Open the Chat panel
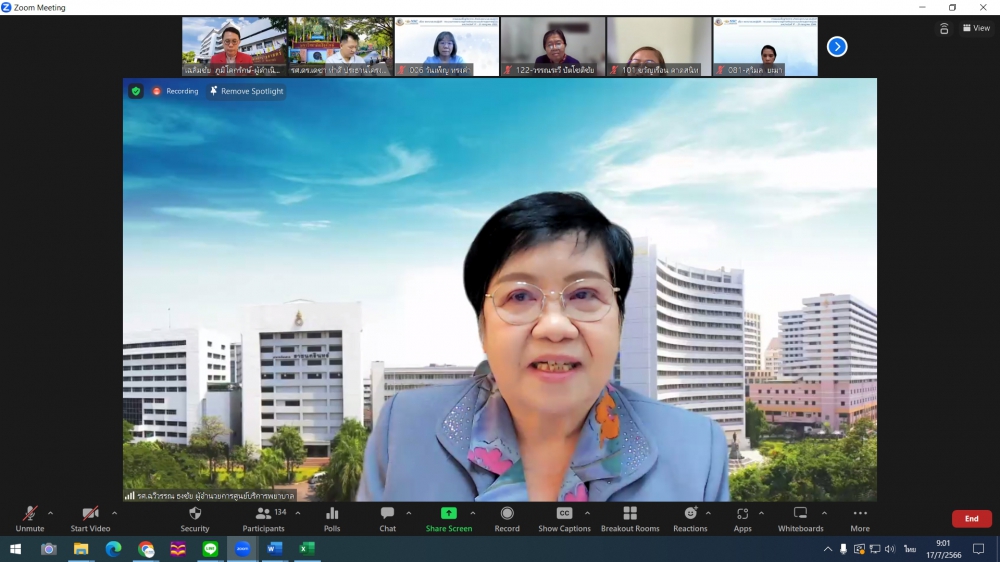The height and width of the screenshot is (562, 1000). pyautogui.click(x=387, y=518)
